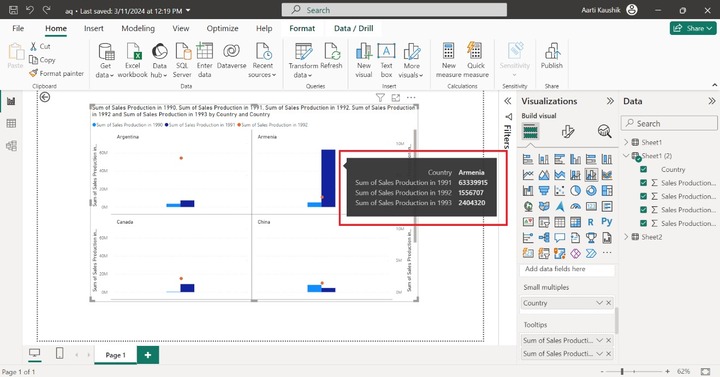The height and width of the screenshot is (377, 720).
Task: Click the top Search box
Action: pyautogui.click(x=394, y=10)
